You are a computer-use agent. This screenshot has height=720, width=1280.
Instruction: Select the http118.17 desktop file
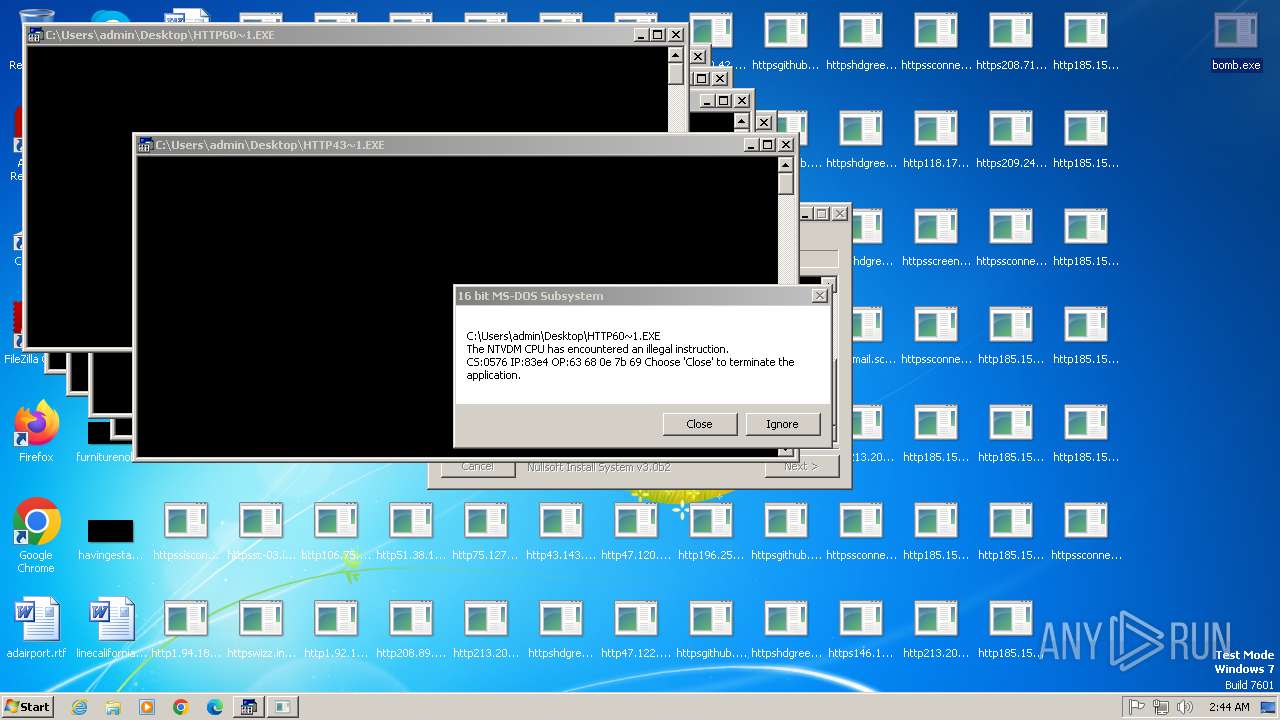click(x=936, y=140)
